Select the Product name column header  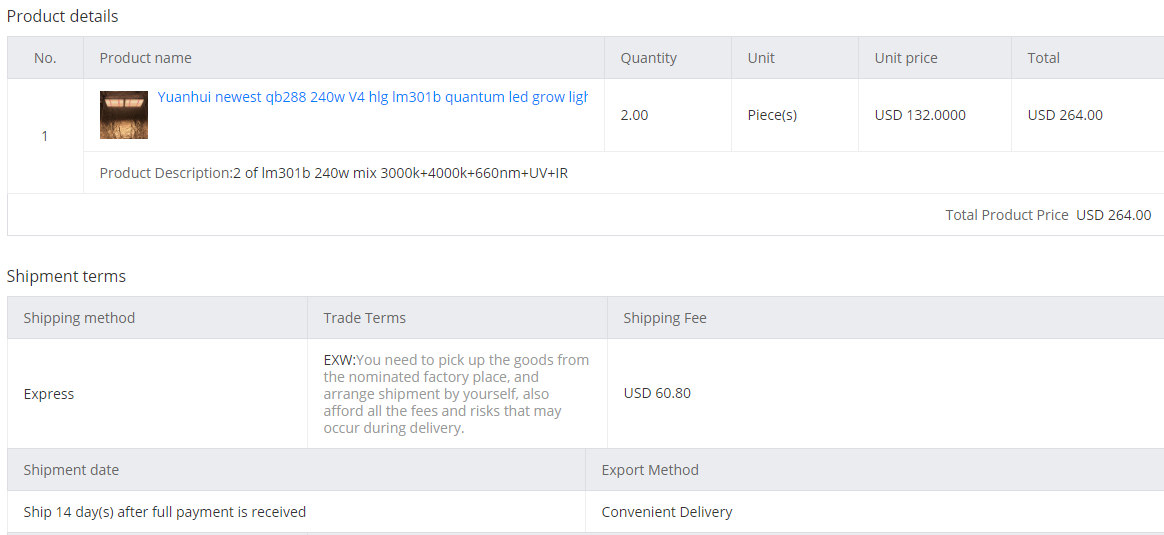click(x=146, y=58)
